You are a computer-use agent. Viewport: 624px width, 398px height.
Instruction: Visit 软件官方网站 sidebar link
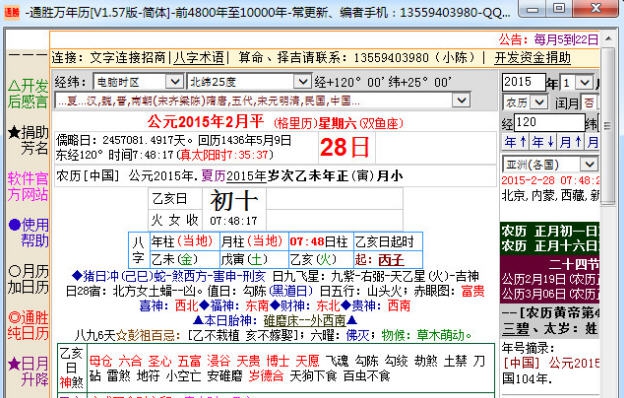click(28, 187)
